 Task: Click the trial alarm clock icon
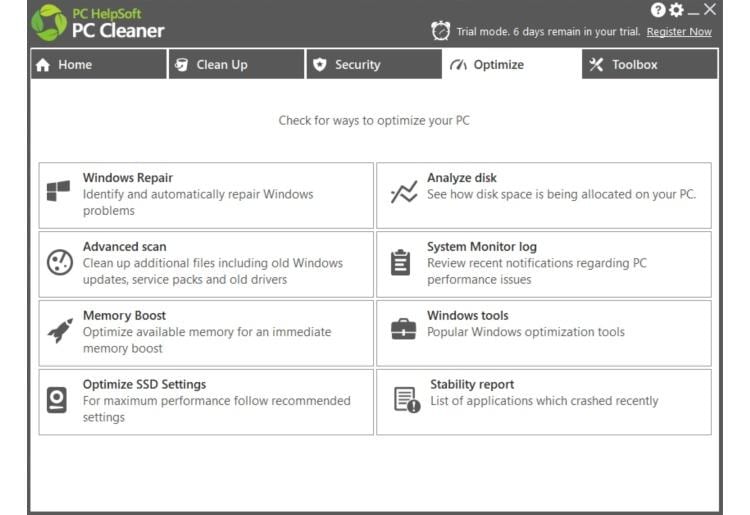[440, 31]
